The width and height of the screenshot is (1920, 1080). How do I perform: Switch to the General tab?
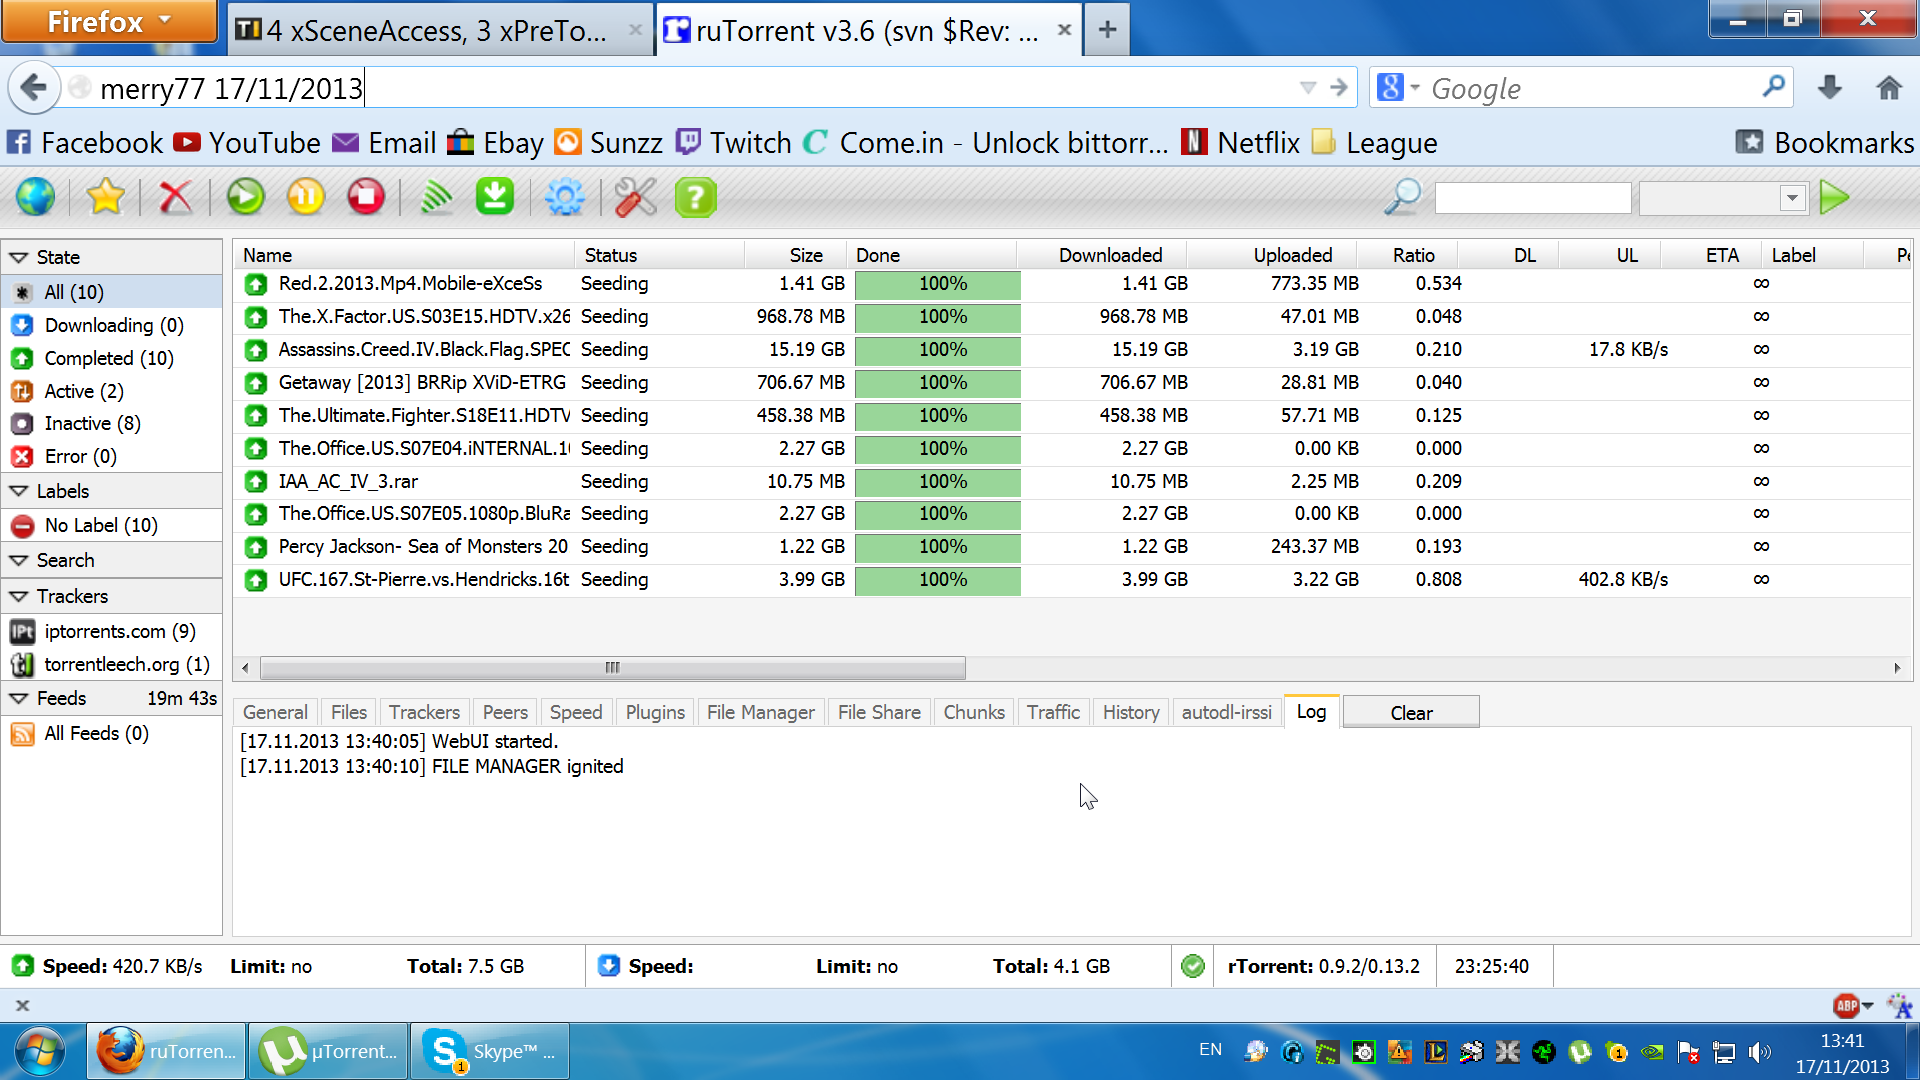click(x=275, y=712)
